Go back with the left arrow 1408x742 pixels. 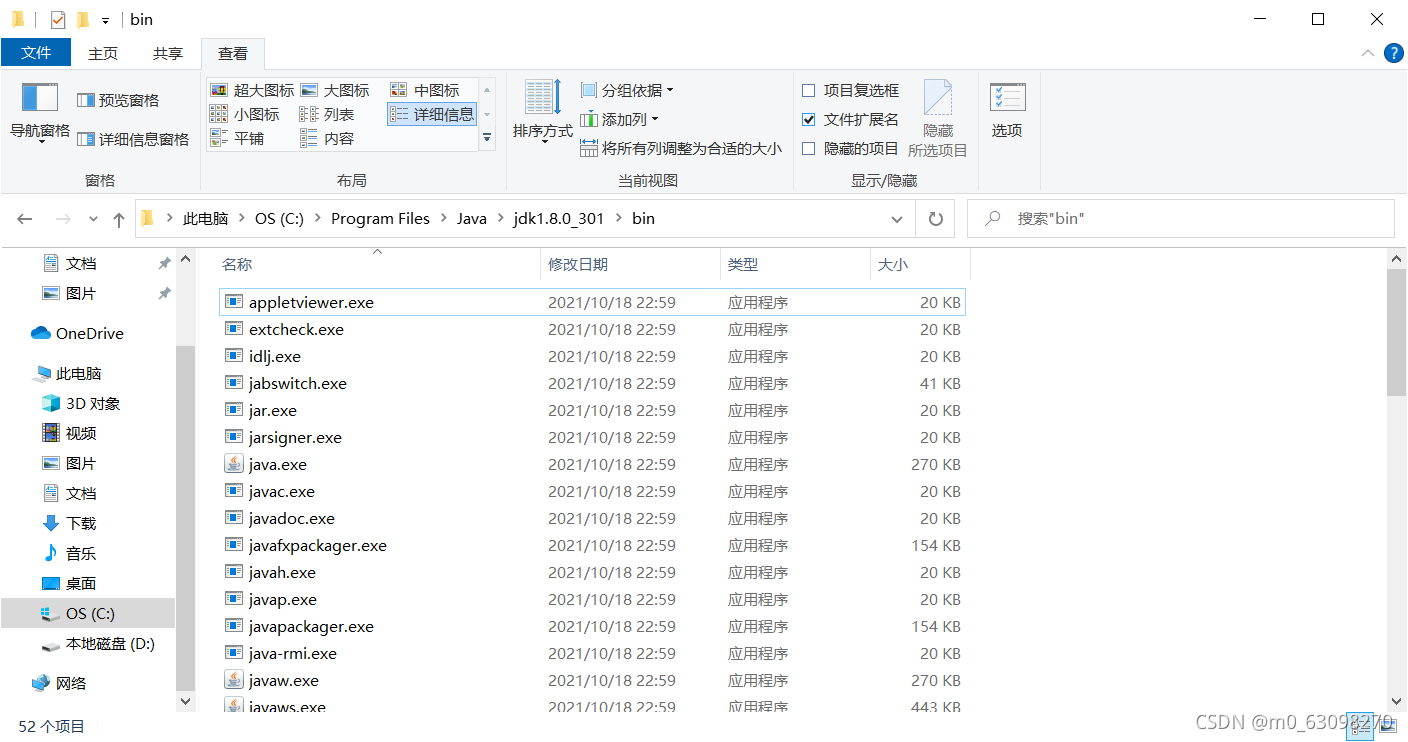click(x=25, y=219)
